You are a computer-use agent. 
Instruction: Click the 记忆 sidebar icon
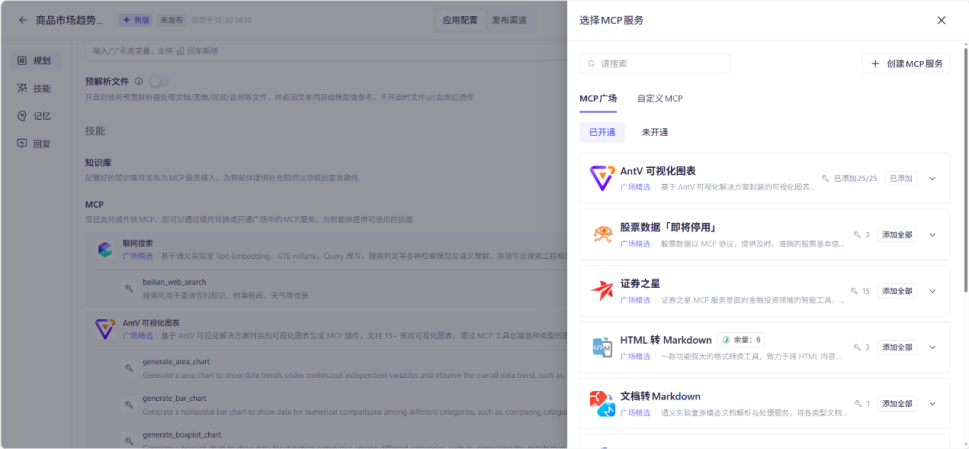coord(22,116)
